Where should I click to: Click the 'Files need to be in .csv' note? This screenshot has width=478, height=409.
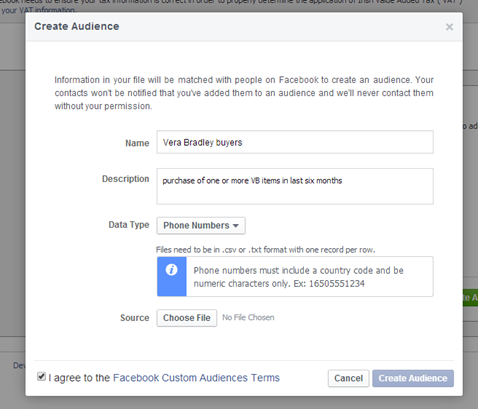(265, 250)
